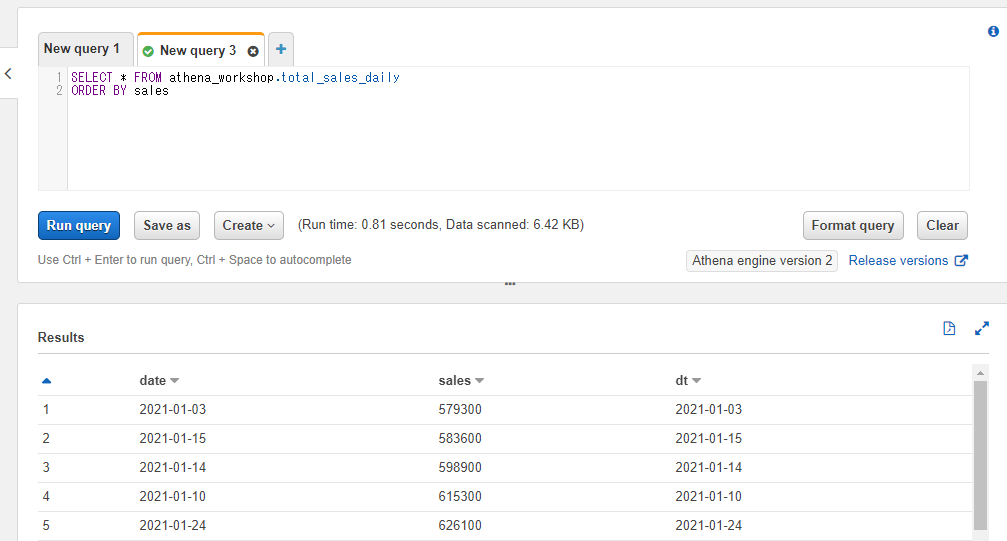
Task: Click dt cell 2021-01-24
Action: click(708, 525)
